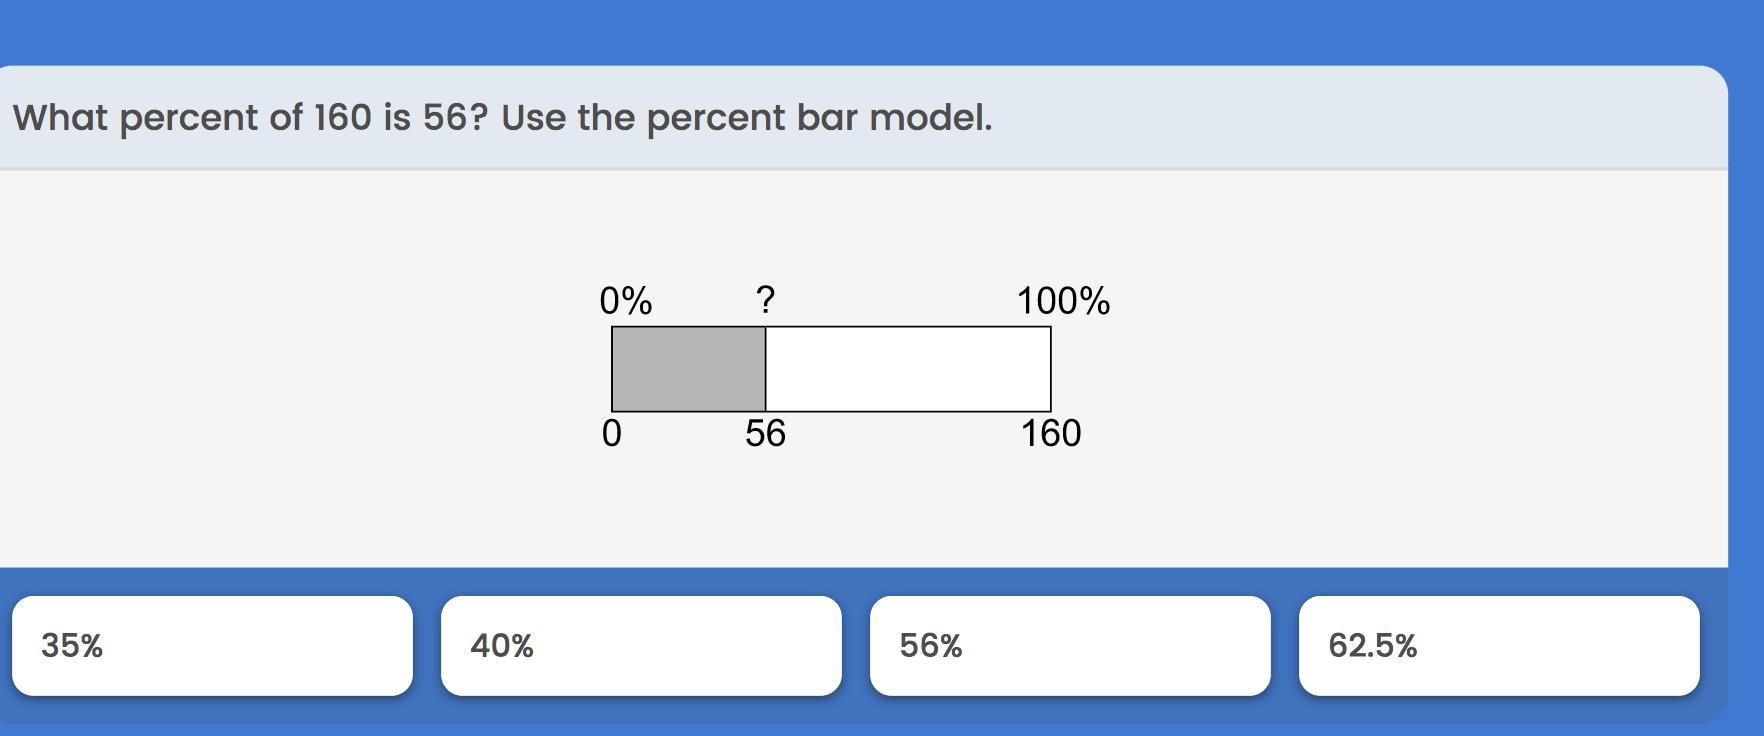Click the 56 label below the bar

click(x=765, y=434)
